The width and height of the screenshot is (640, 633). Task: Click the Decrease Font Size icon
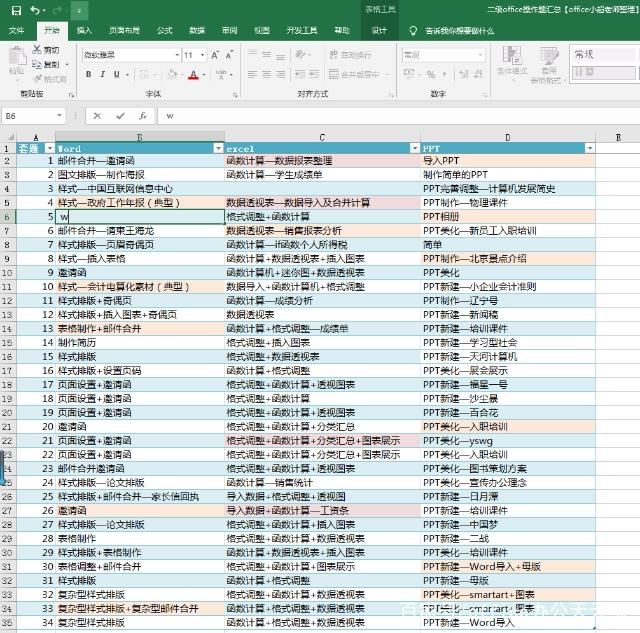pyautogui.click(x=229, y=55)
